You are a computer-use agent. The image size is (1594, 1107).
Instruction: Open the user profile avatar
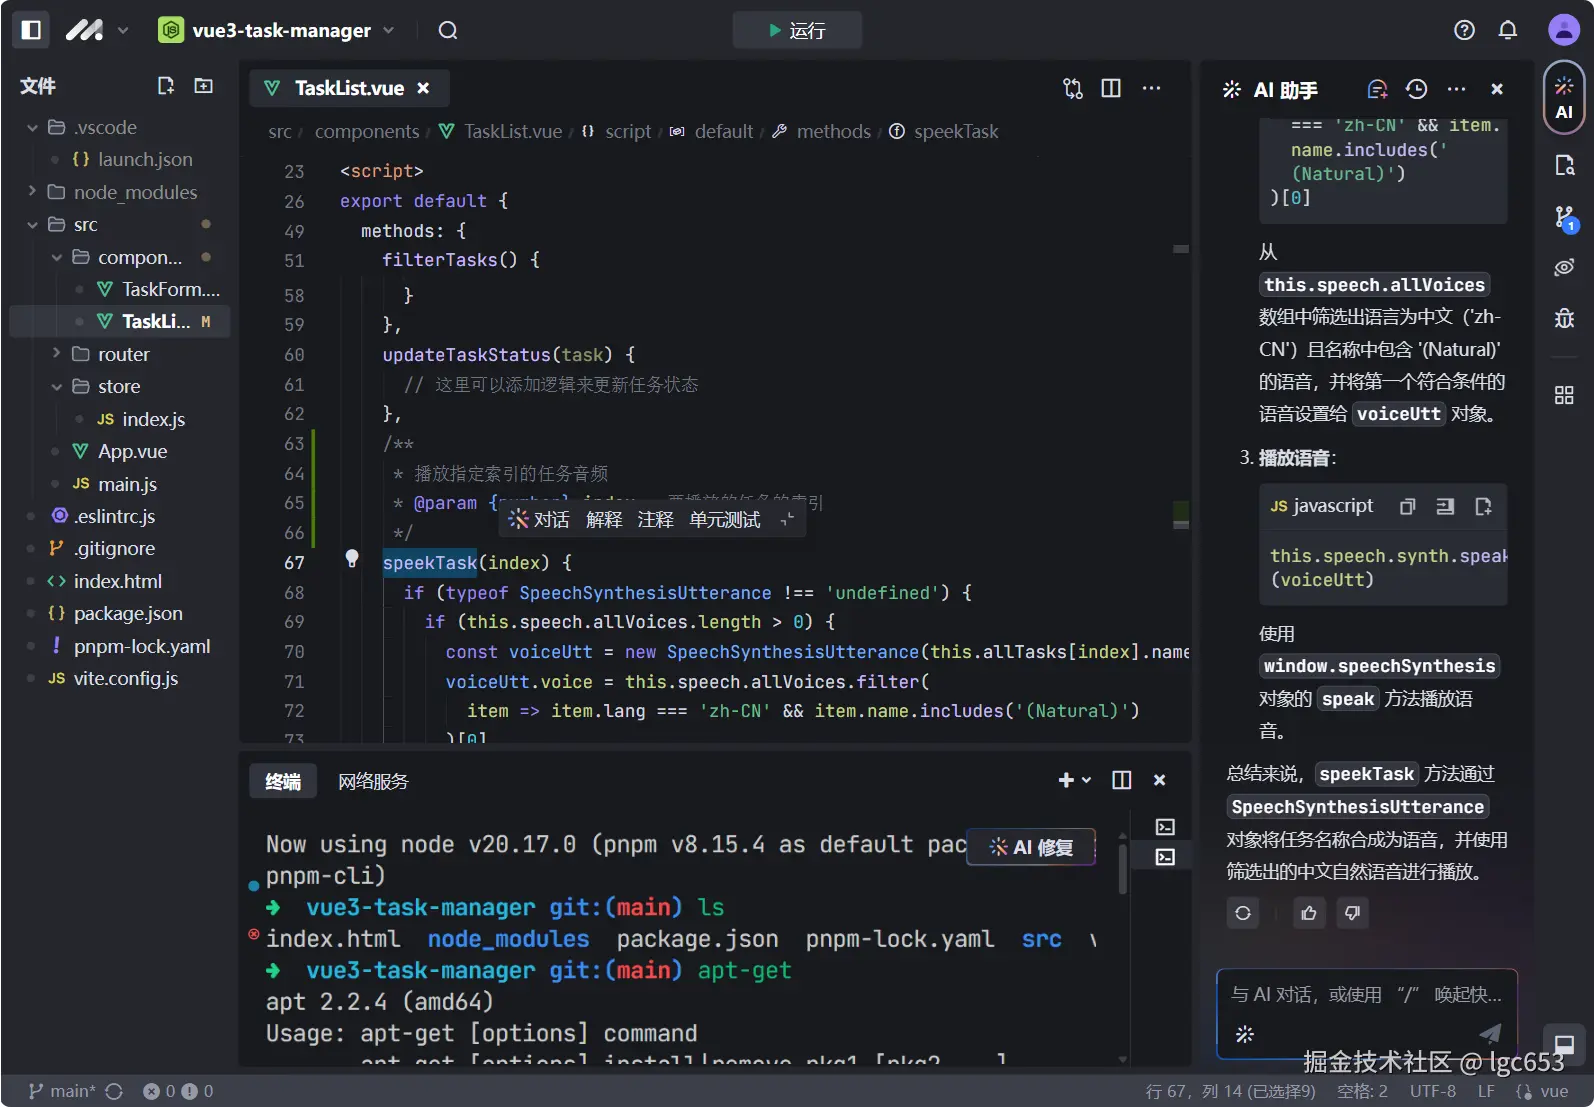1564,30
